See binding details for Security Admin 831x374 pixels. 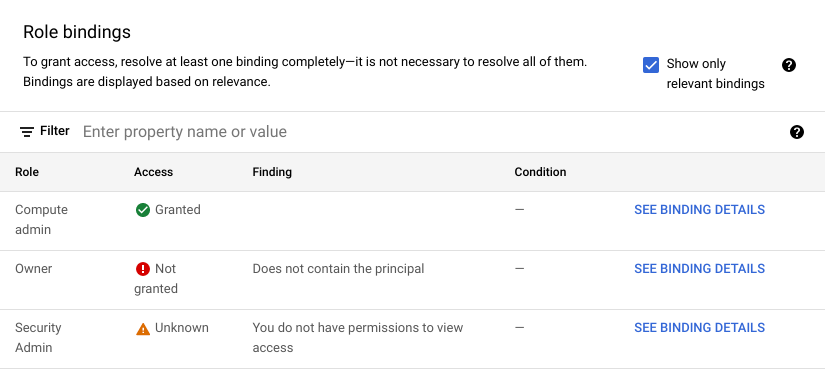point(699,327)
